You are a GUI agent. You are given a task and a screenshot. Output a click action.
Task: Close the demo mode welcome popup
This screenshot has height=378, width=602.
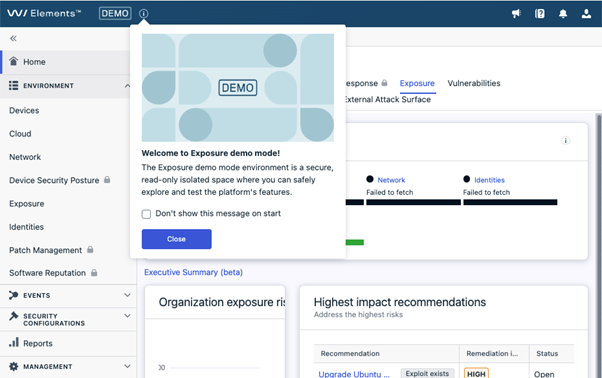[x=177, y=239]
